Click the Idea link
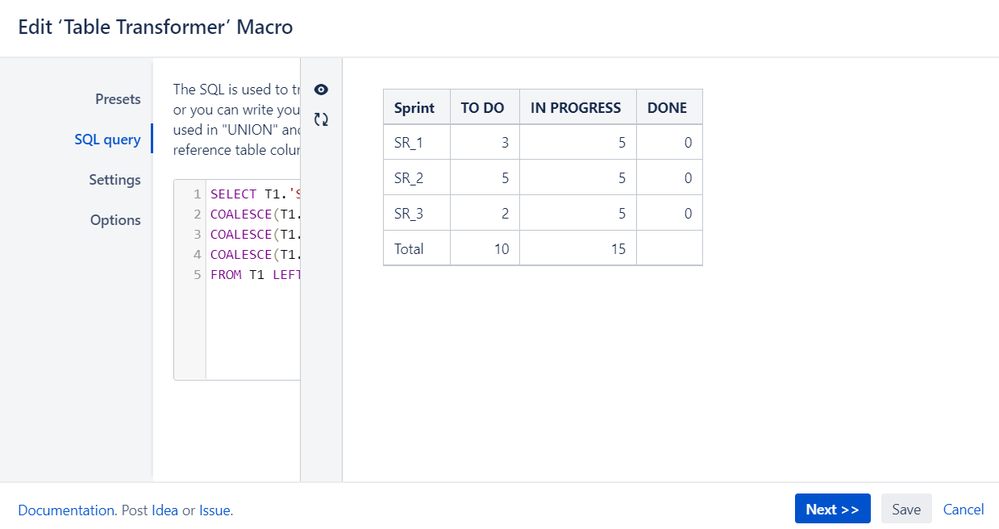The width and height of the screenshot is (999, 529). (x=165, y=510)
